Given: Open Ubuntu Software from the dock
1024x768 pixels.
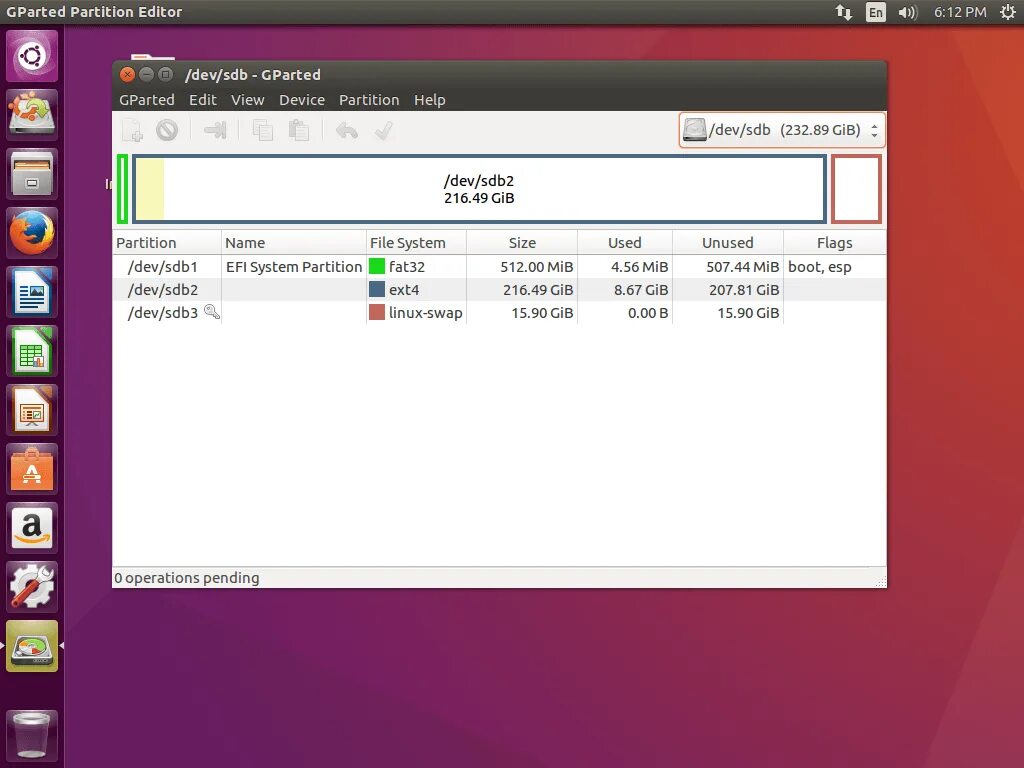Looking at the screenshot, I should tap(32, 469).
